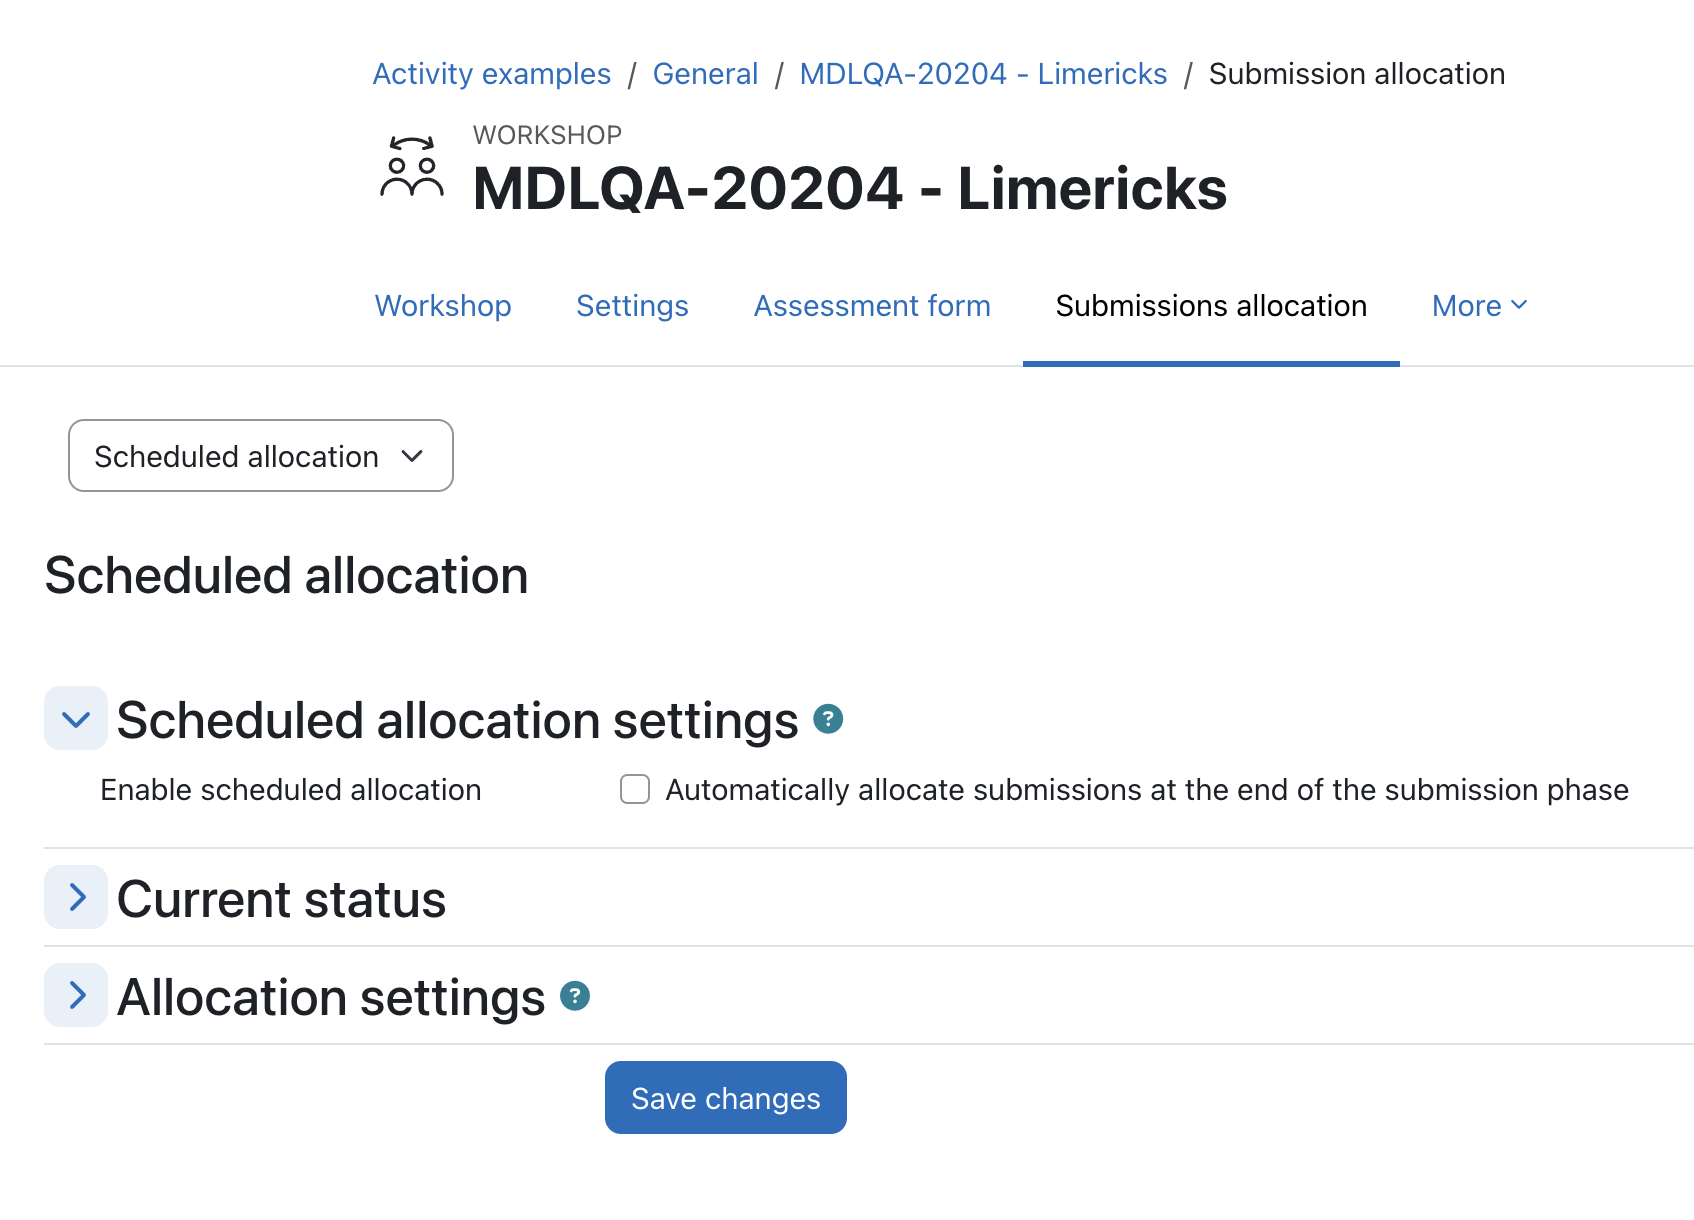1694x1220 pixels.
Task: Open help for Scheduled allocation settings
Action: [x=828, y=718]
